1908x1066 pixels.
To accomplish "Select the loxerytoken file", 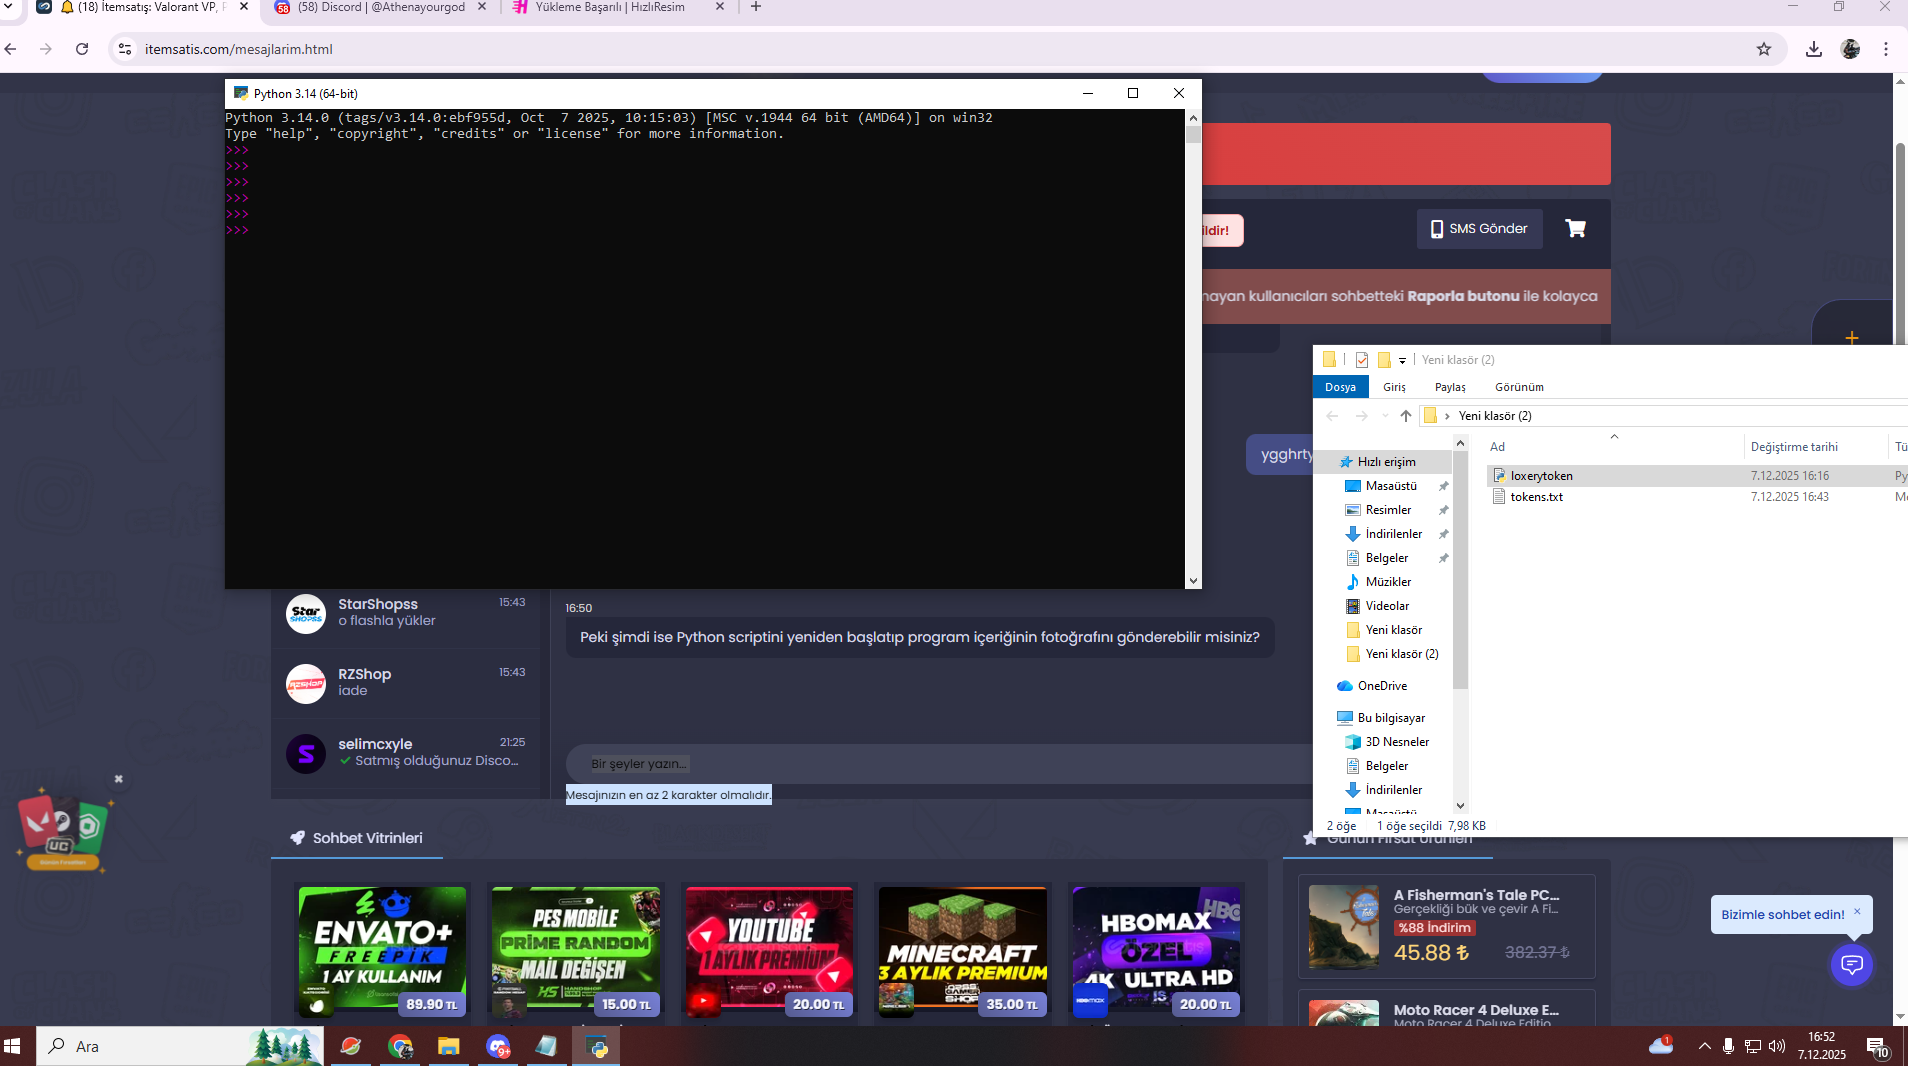I will [1541, 476].
